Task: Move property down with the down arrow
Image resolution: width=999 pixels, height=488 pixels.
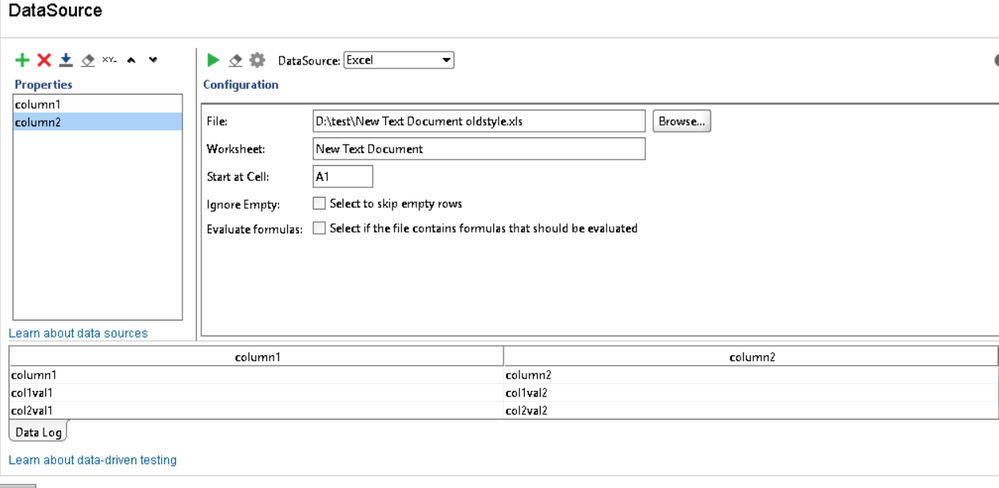Action: pos(153,61)
